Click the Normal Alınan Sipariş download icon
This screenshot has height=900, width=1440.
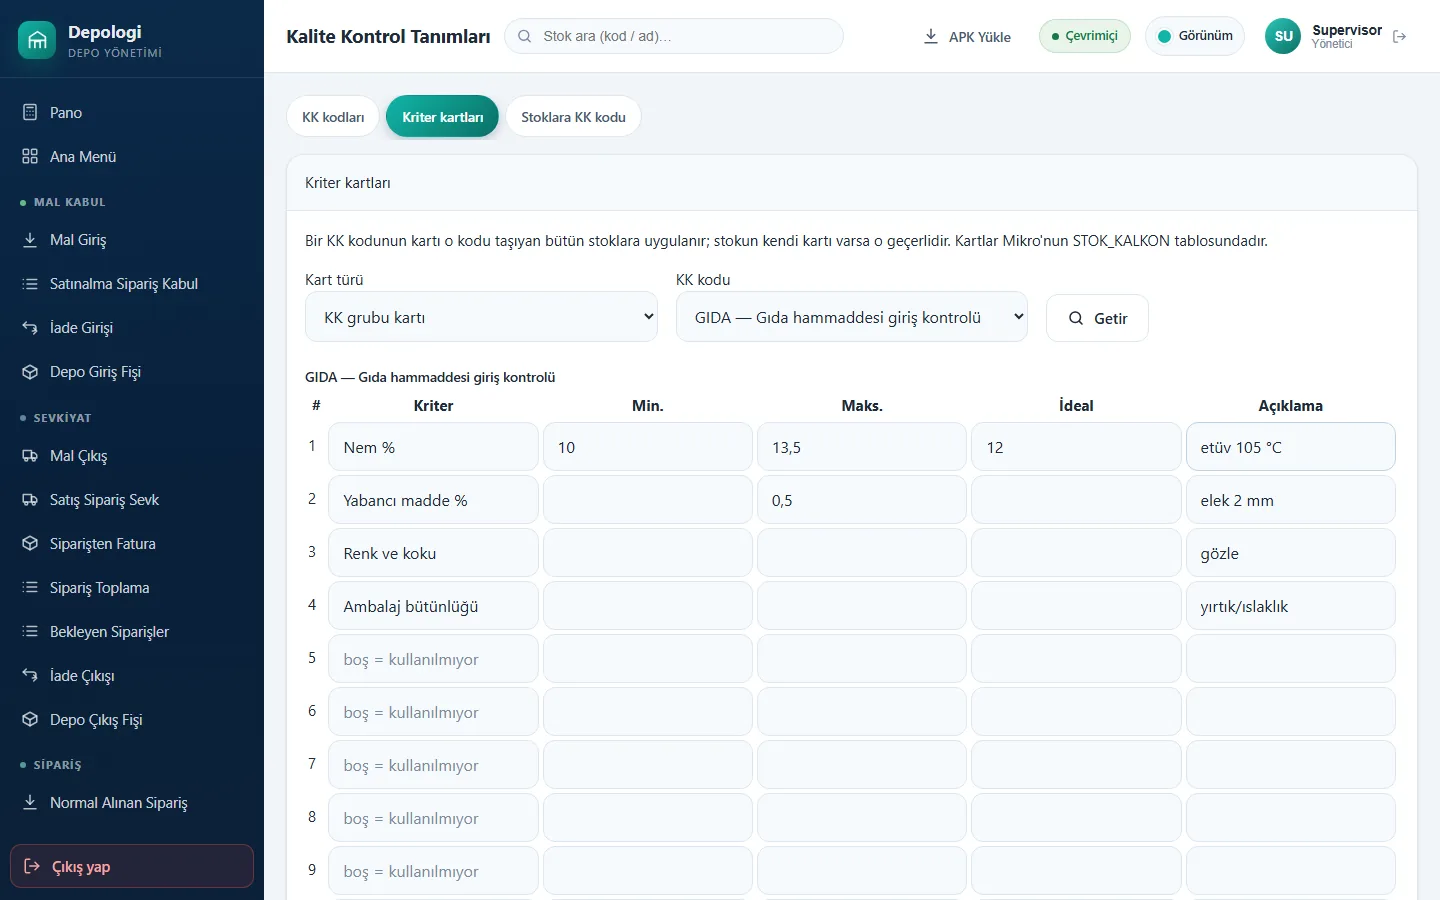[30, 803]
